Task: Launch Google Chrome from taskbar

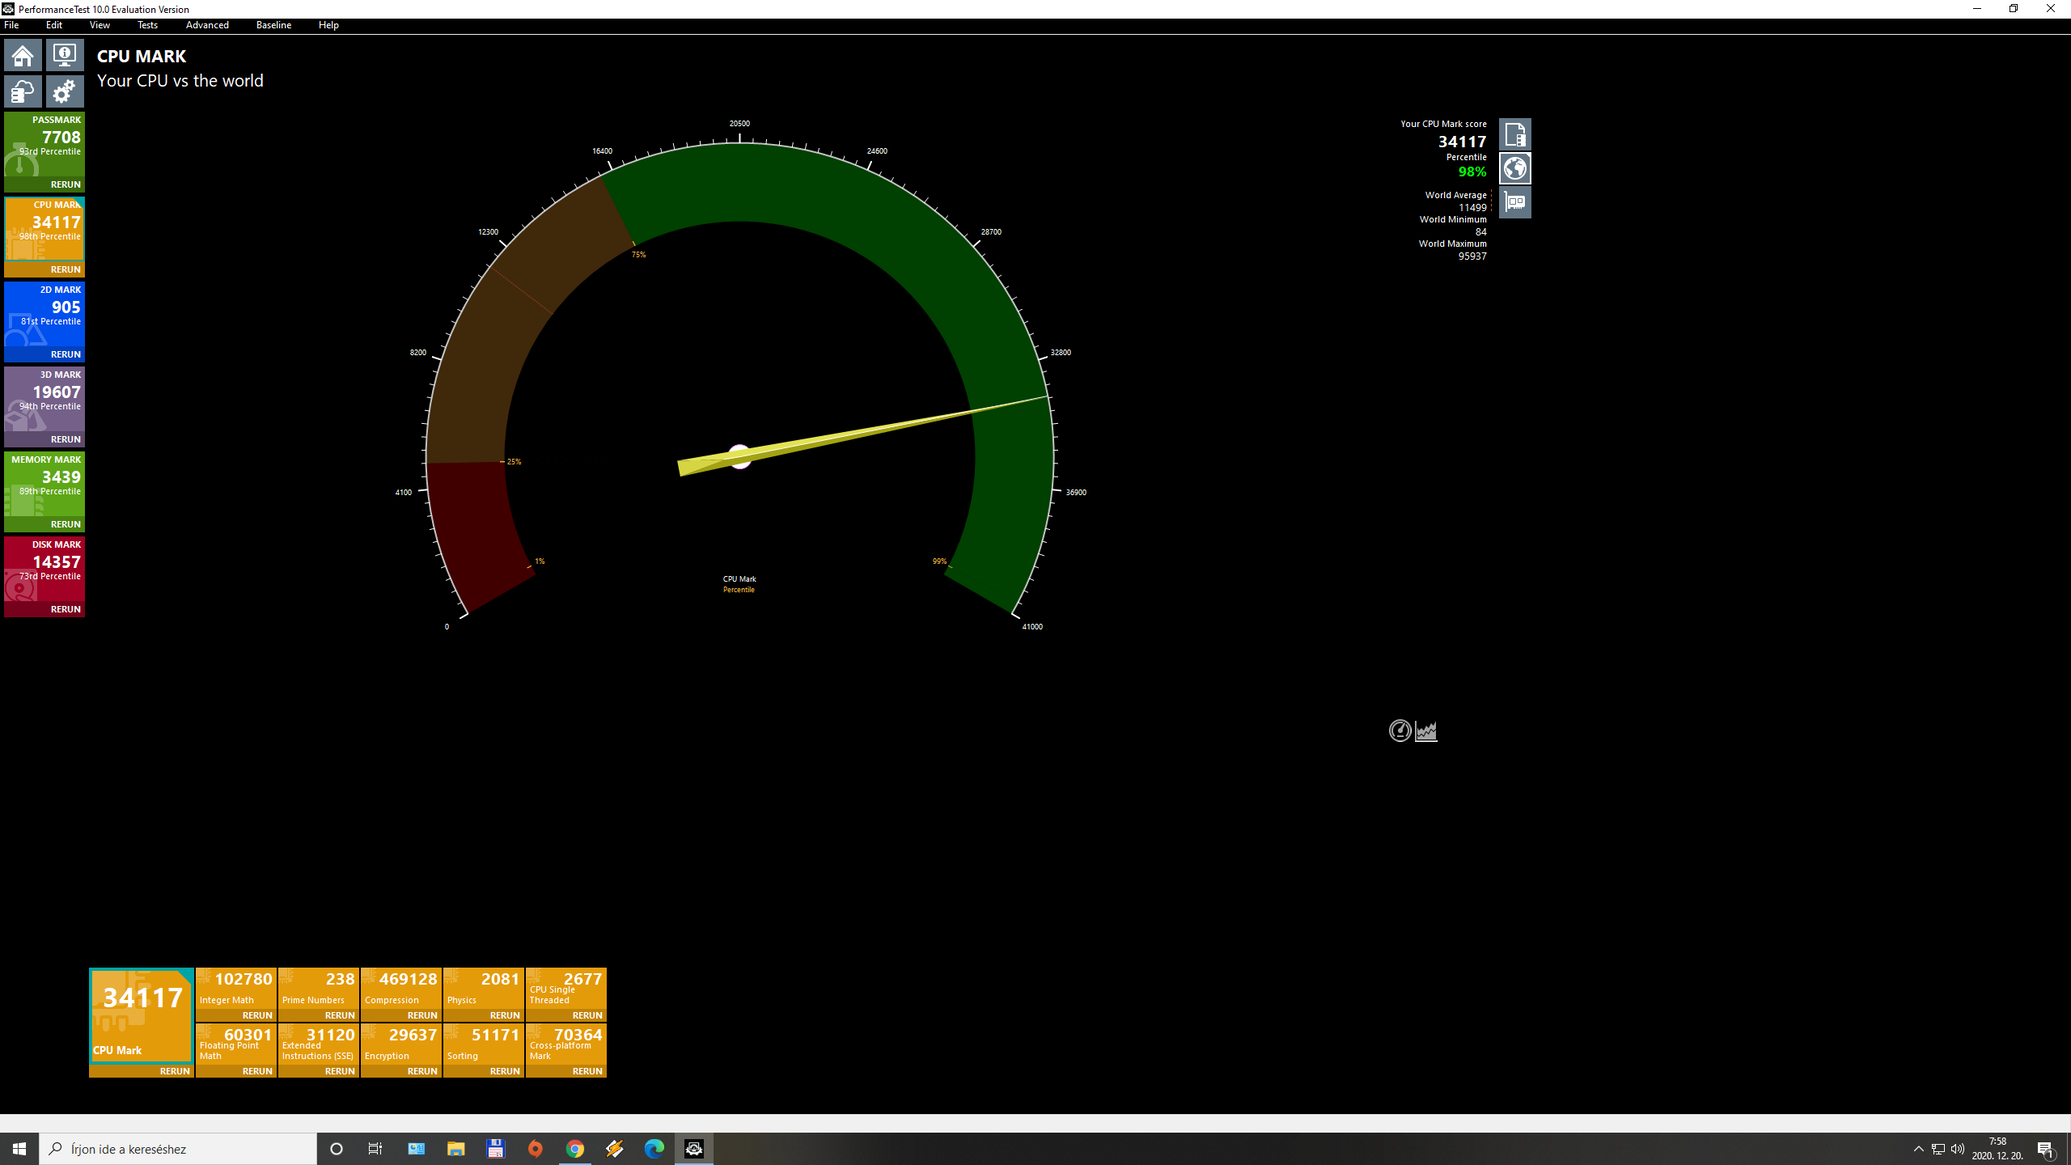Action: click(x=575, y=1149)
